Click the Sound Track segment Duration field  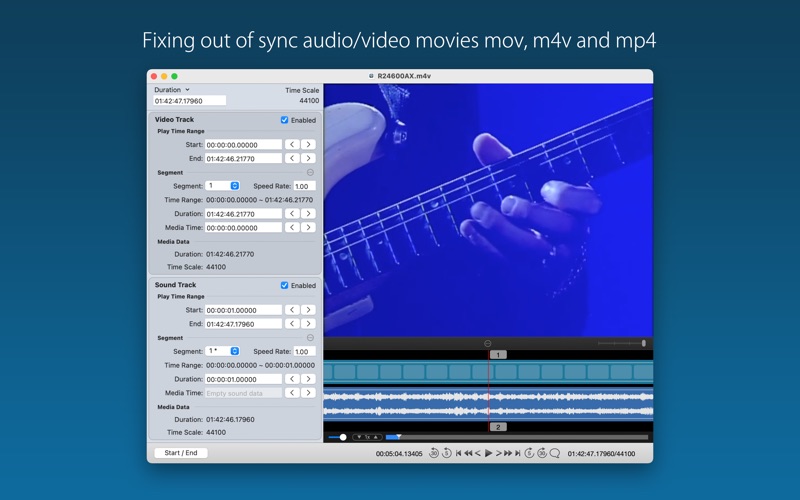pos(243,379)
